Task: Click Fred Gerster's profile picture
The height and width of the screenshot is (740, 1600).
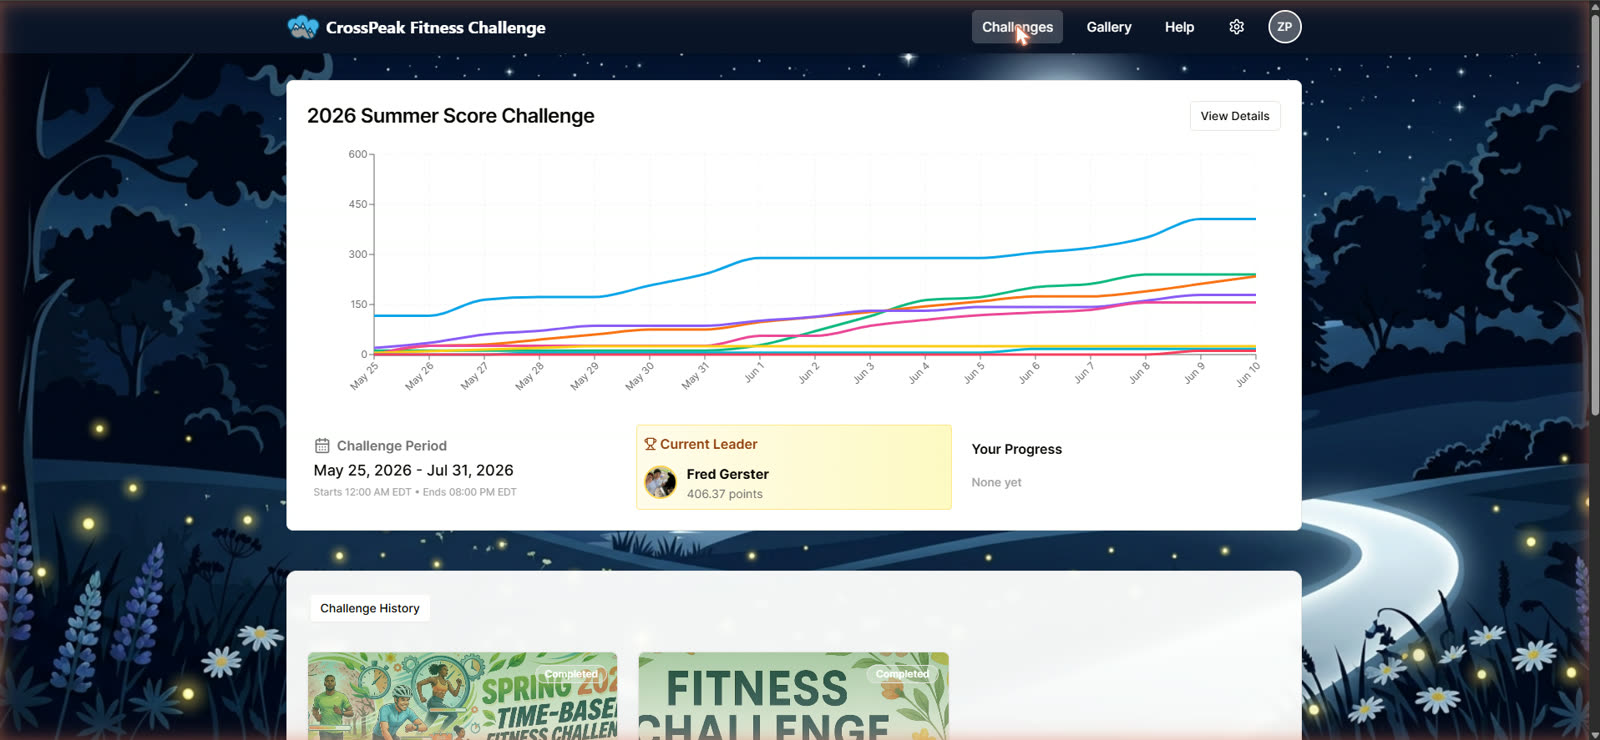Action: pos(660,483)
